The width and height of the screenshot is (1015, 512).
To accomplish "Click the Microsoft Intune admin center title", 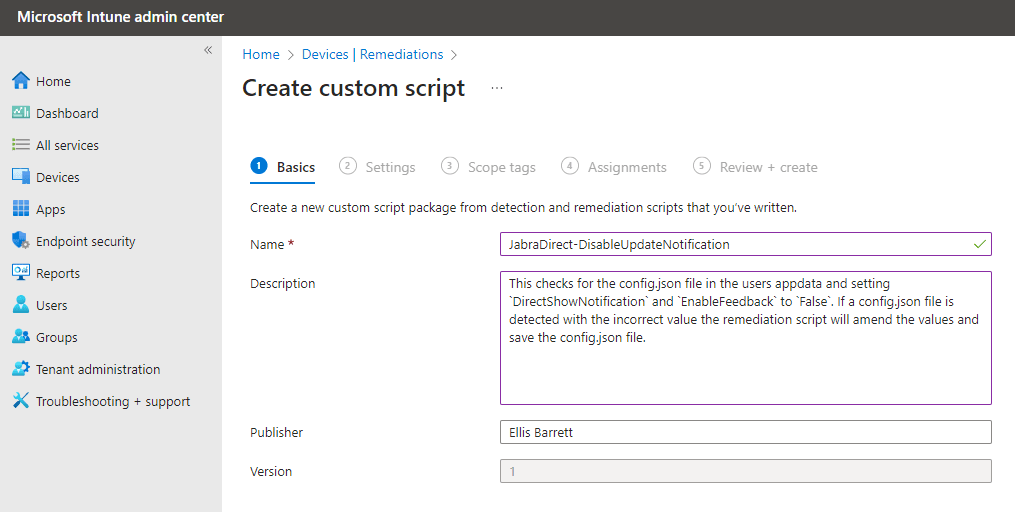I will point(120,17).
